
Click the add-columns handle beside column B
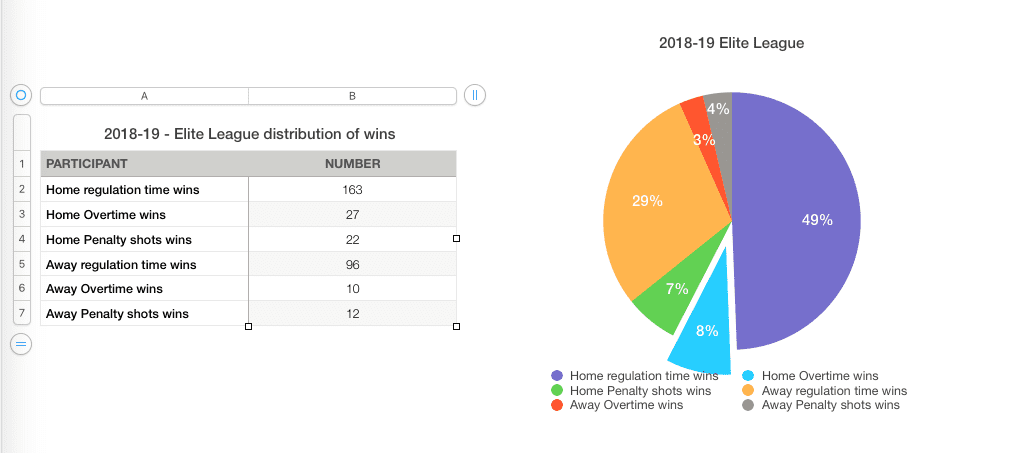tap(475, 95)
